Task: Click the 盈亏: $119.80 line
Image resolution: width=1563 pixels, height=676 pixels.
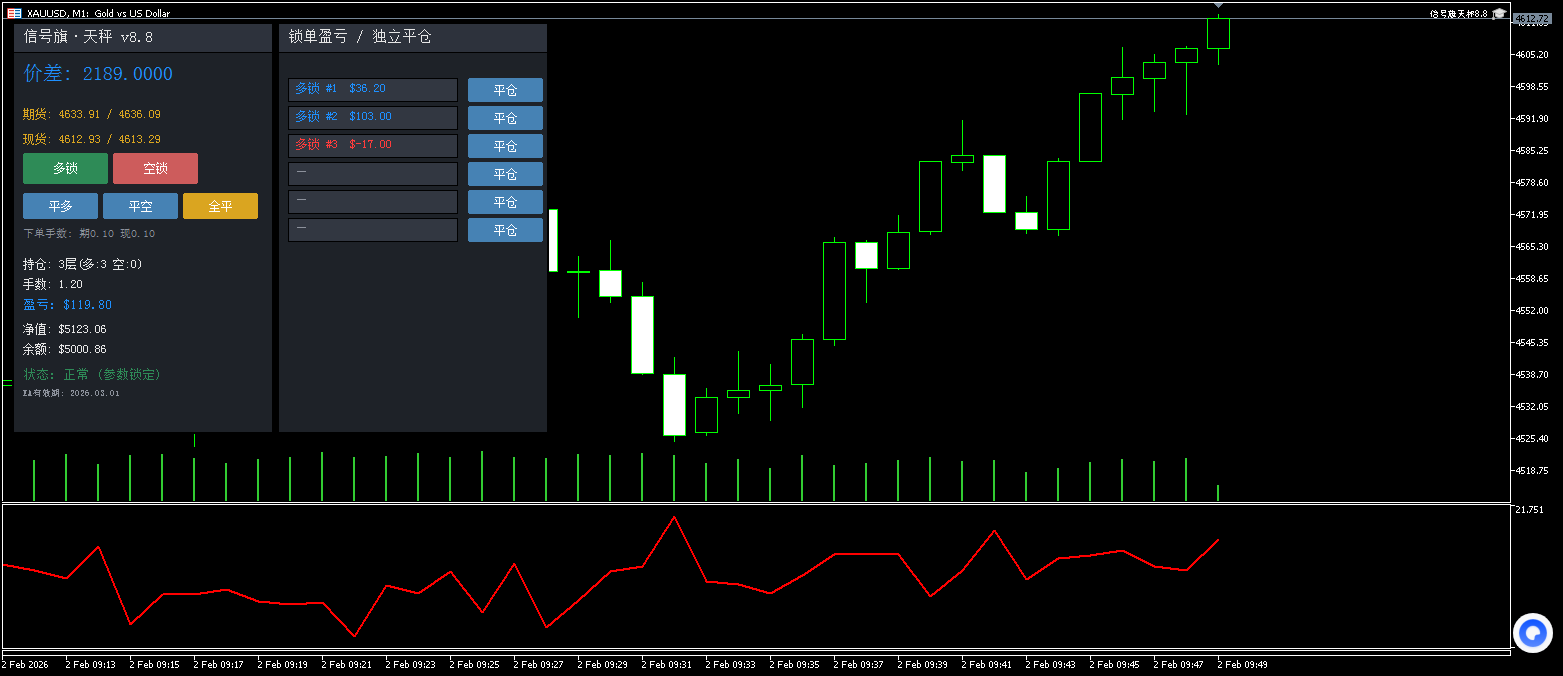Action: (x=67, y=305)
